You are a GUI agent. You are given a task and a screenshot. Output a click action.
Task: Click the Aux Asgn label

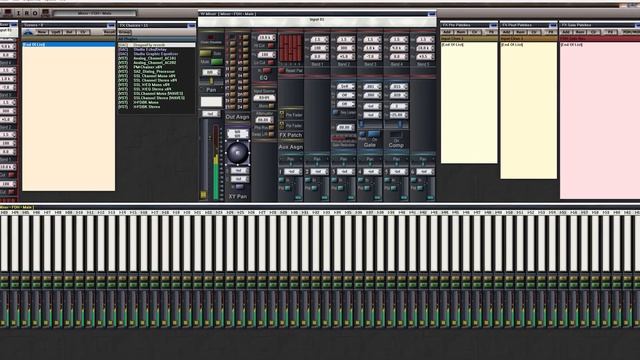[291, 147]
